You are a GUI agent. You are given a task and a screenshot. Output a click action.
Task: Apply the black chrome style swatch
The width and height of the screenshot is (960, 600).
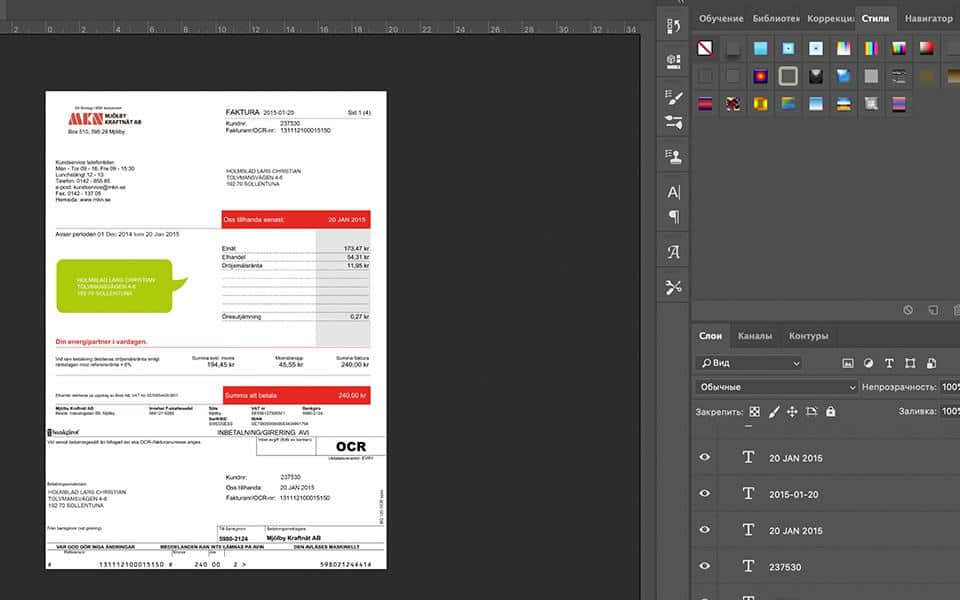pyautogui.click(x=816, y=77)
